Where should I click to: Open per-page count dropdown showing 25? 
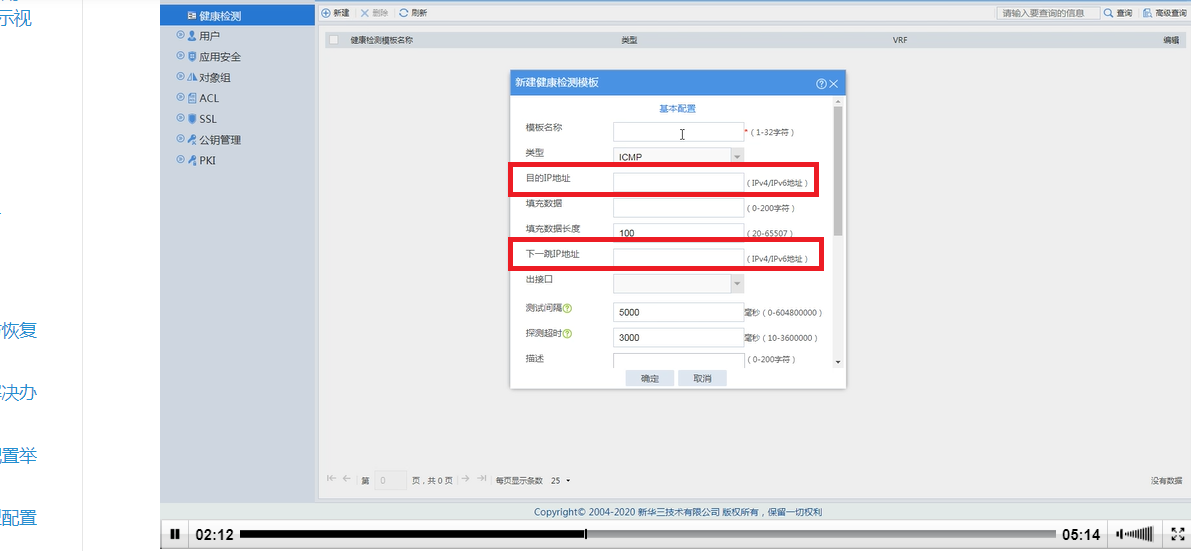[x=561, y=480]
